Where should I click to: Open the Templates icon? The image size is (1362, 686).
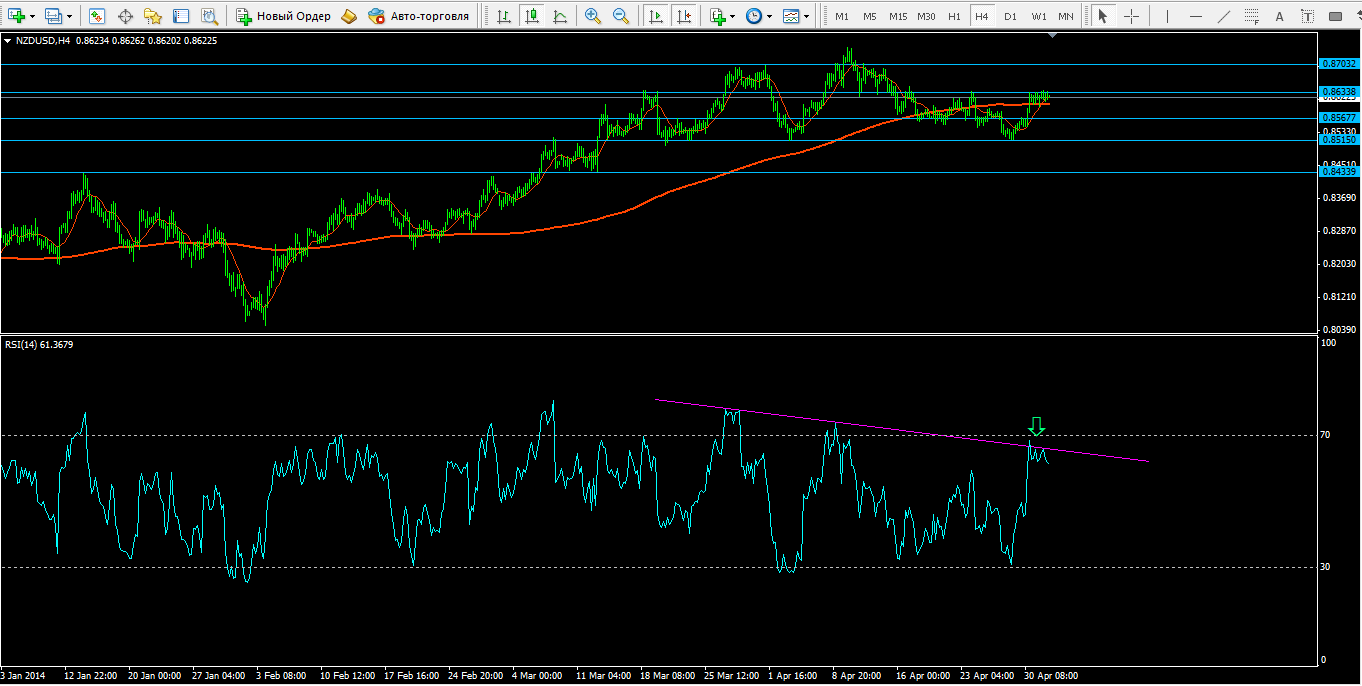click(x=791, y=16)
